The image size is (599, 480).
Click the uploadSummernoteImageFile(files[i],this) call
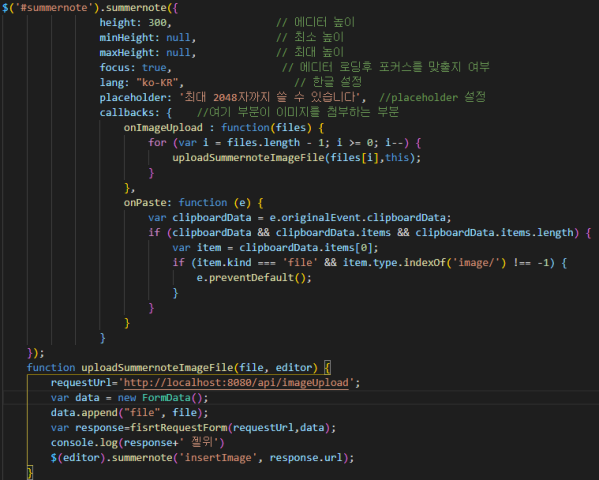296,157
